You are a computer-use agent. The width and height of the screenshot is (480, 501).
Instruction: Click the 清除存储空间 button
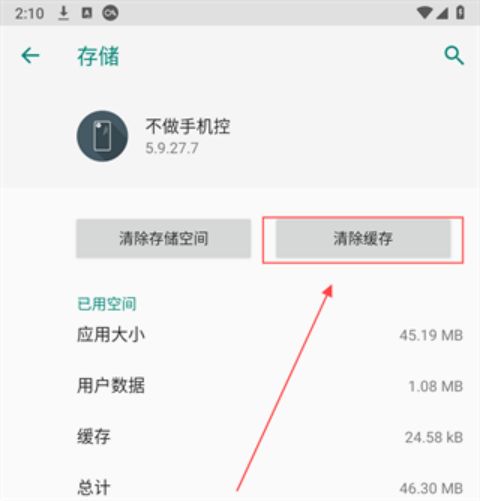pos(163,239)
